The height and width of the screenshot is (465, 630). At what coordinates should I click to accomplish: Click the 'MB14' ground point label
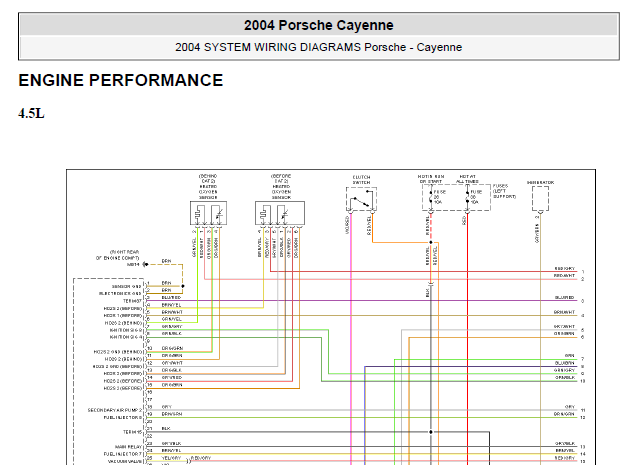click(133, 264)
